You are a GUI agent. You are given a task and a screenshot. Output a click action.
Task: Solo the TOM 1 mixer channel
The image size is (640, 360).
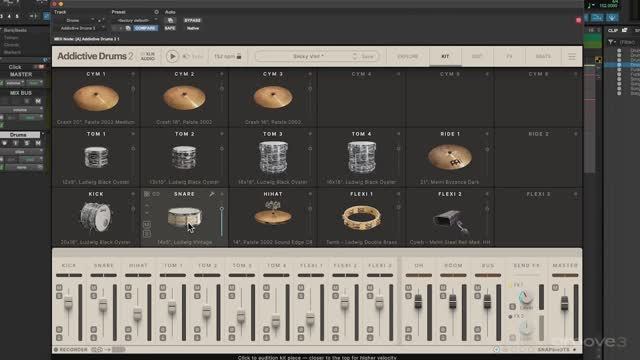163,296
